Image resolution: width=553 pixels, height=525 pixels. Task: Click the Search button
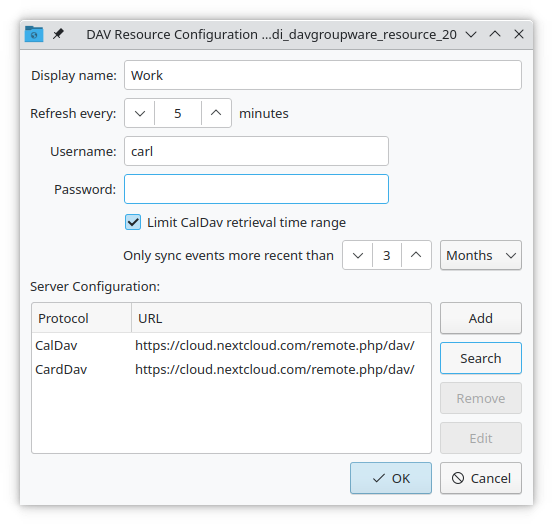pos(481,358)
